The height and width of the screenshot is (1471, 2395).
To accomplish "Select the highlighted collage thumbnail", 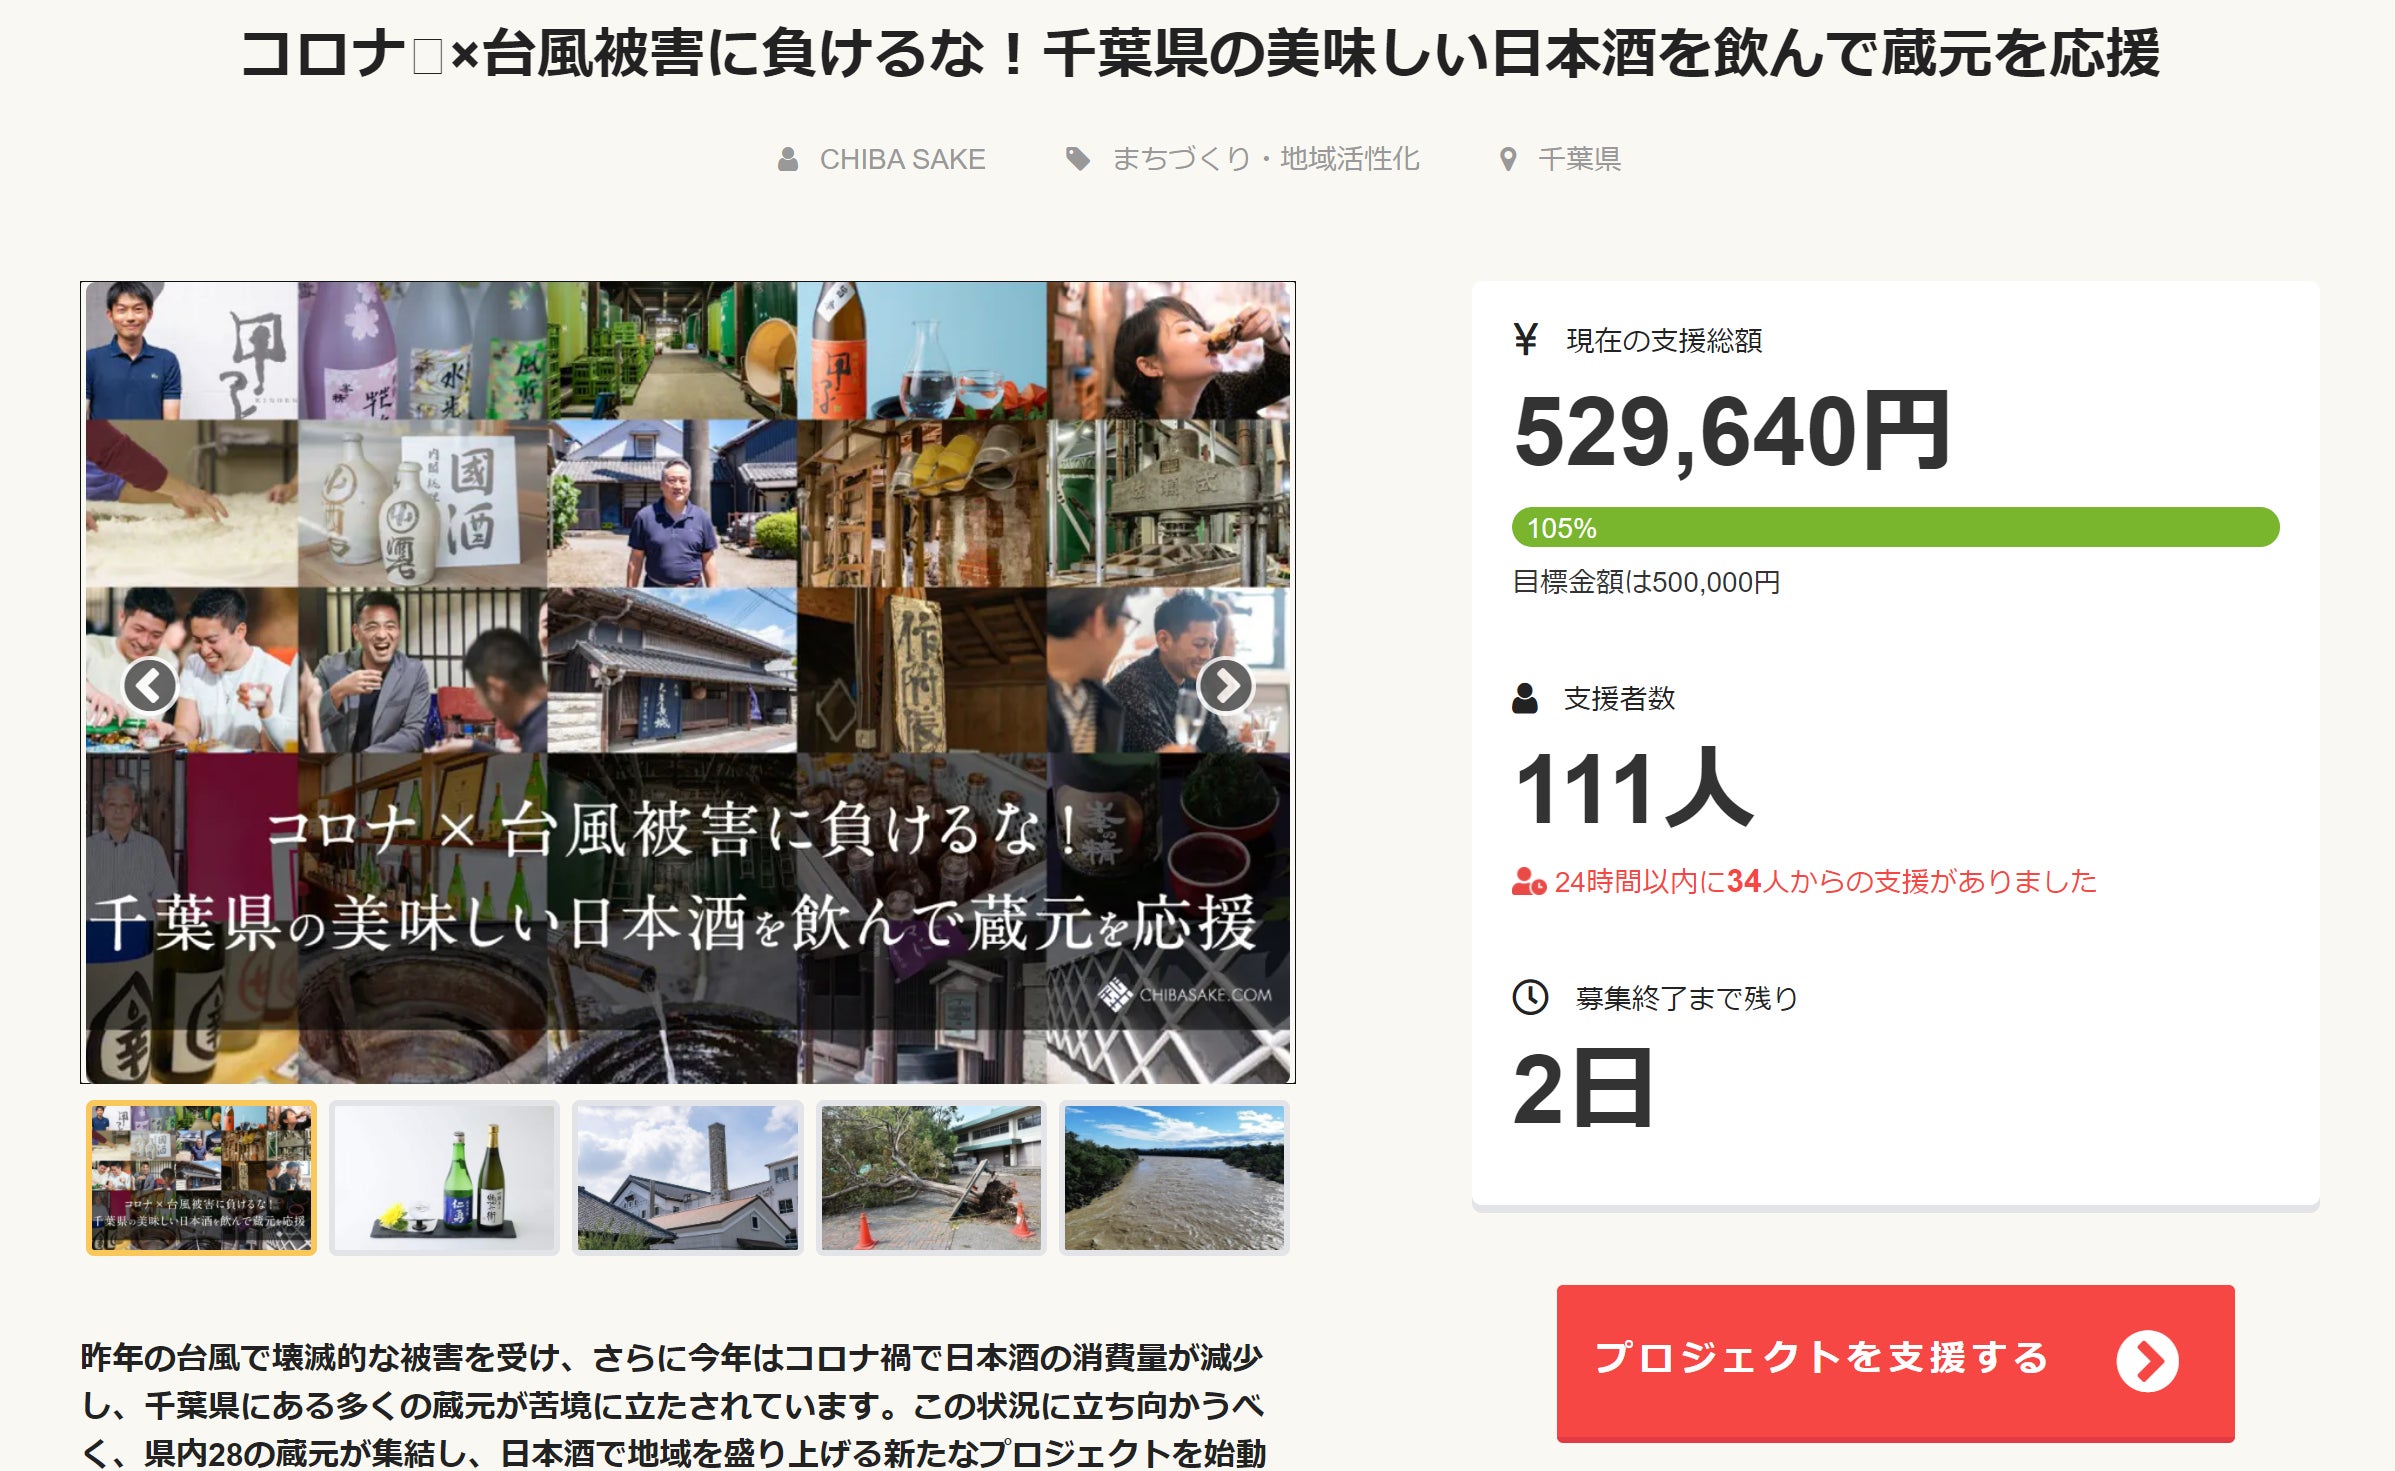I will pos(201,1178).
